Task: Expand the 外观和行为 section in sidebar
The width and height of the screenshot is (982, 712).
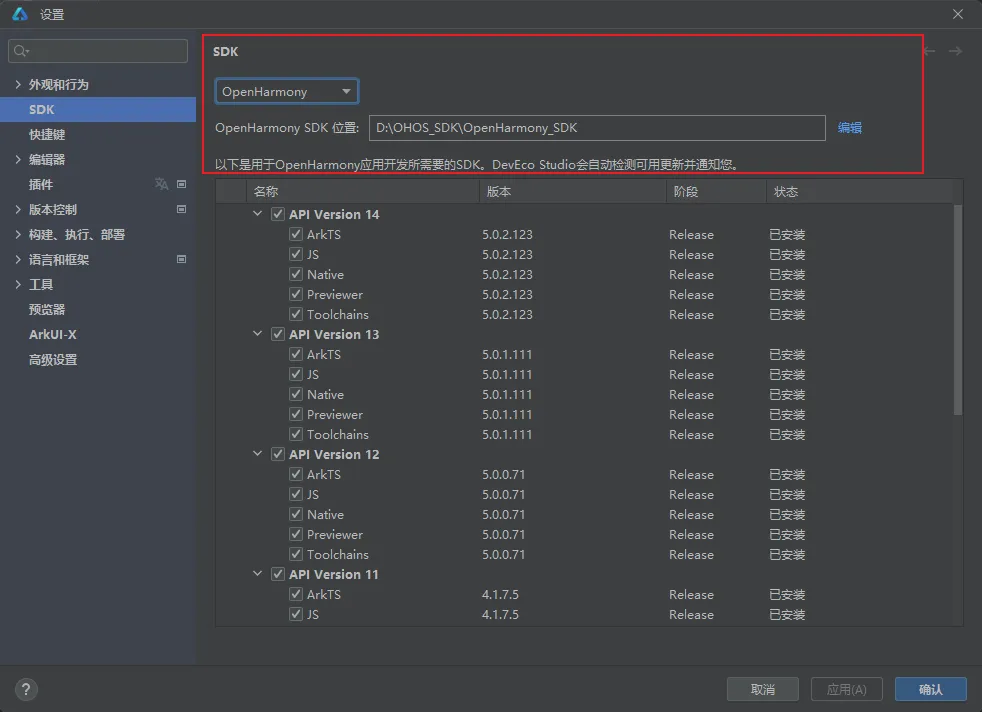Action: point(17,84)
